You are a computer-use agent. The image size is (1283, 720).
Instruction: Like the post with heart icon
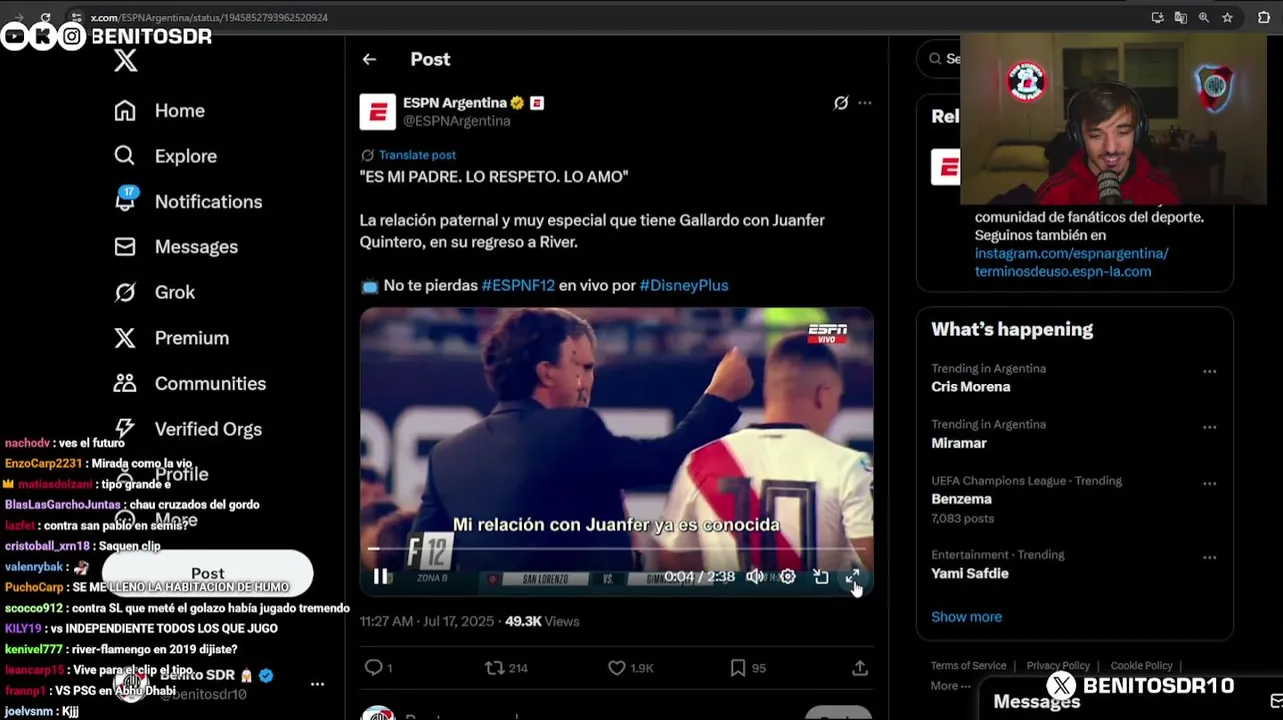(x=617, y=667)
